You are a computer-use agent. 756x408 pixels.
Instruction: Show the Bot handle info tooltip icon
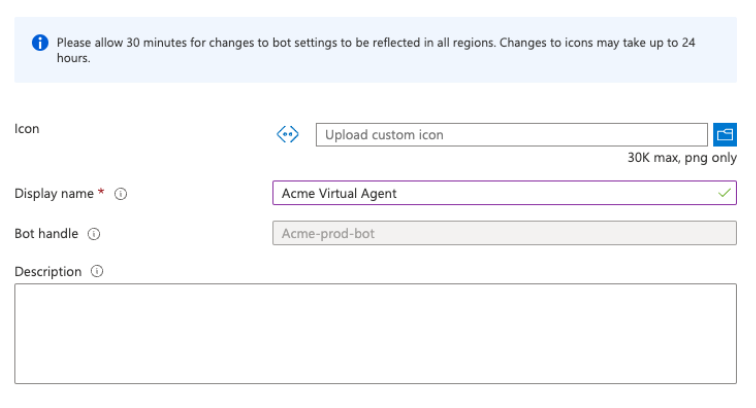click(94, 234)
